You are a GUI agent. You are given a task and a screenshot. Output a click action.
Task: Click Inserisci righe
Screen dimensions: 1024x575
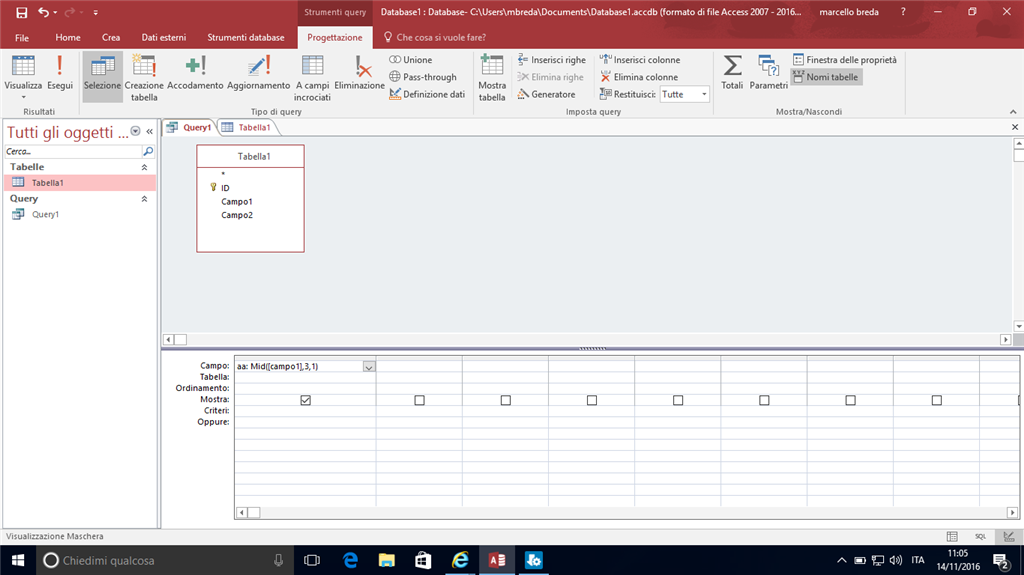point(552,59)
